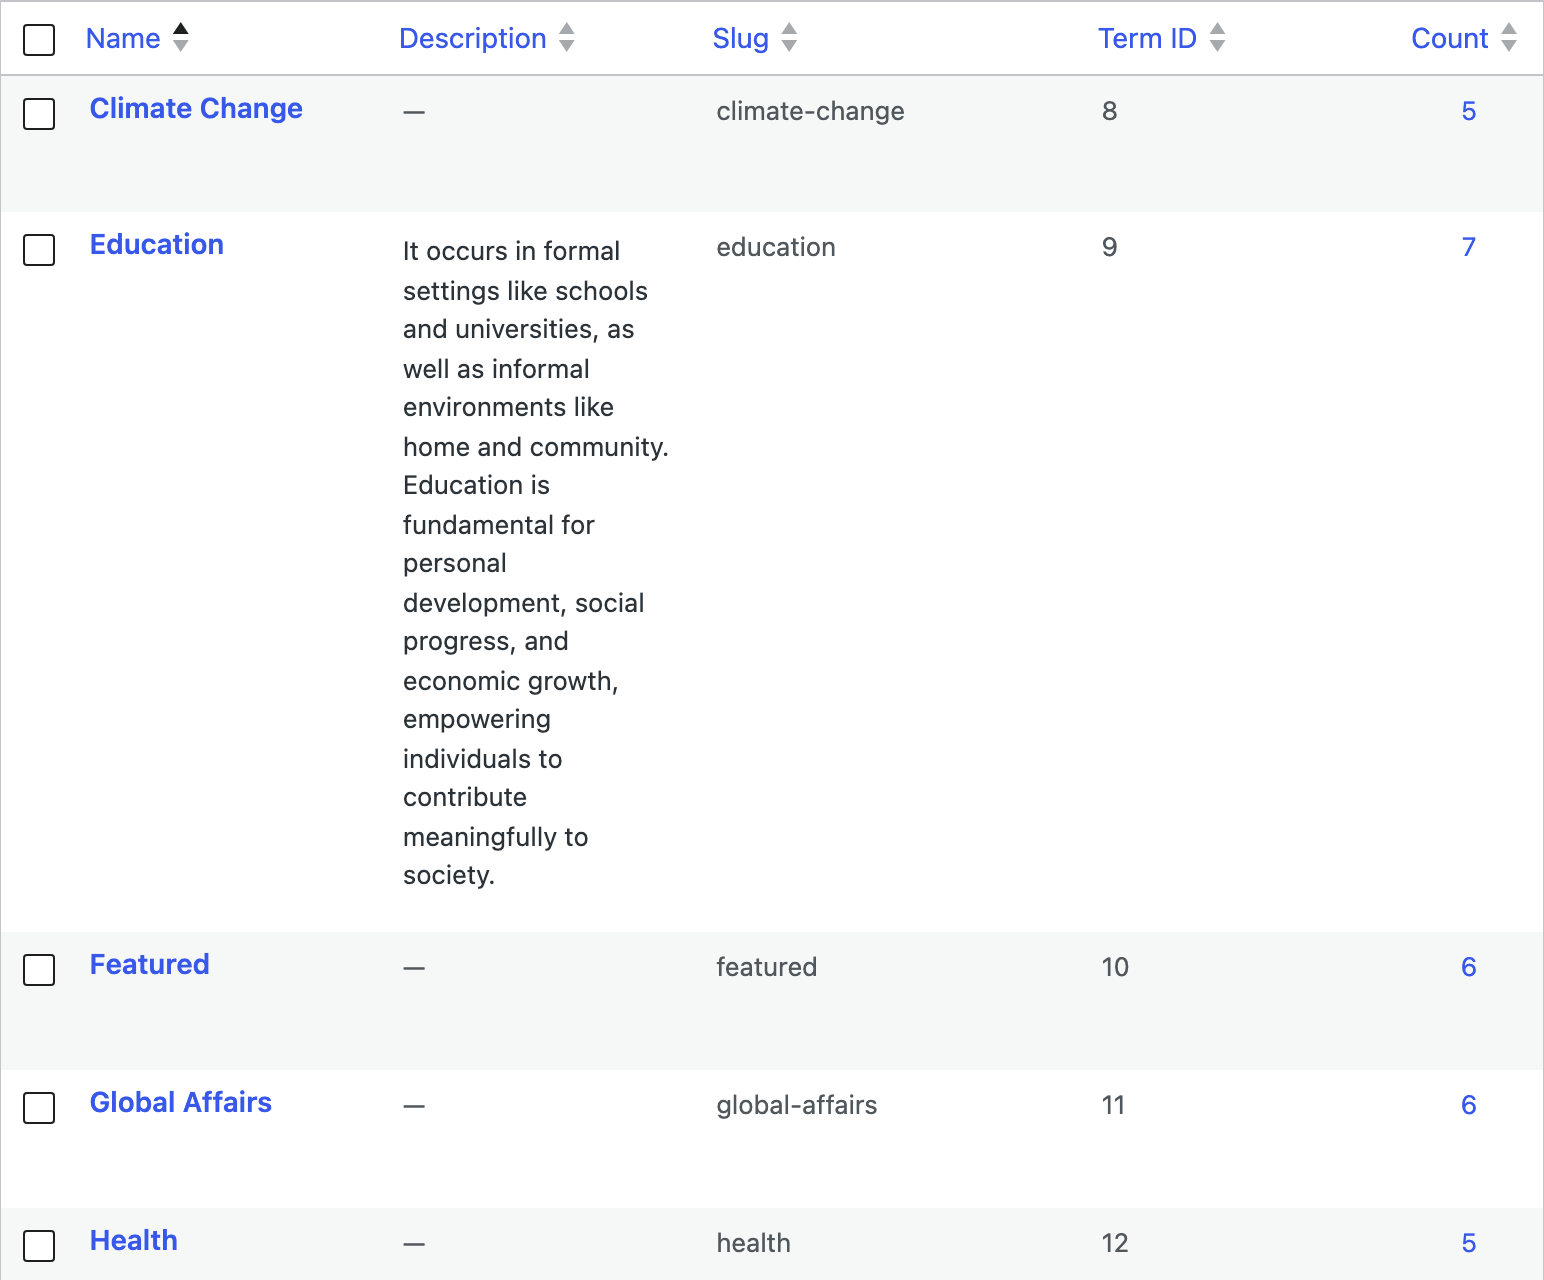Sort table by Name header
The width and height of the screenshot is (1544, 1280).
123,38
